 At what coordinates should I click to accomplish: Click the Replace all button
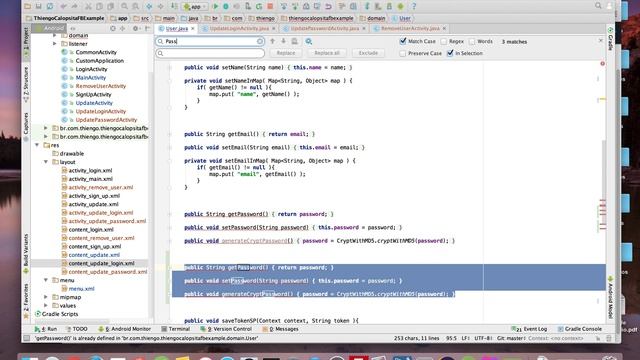[327, 53]
